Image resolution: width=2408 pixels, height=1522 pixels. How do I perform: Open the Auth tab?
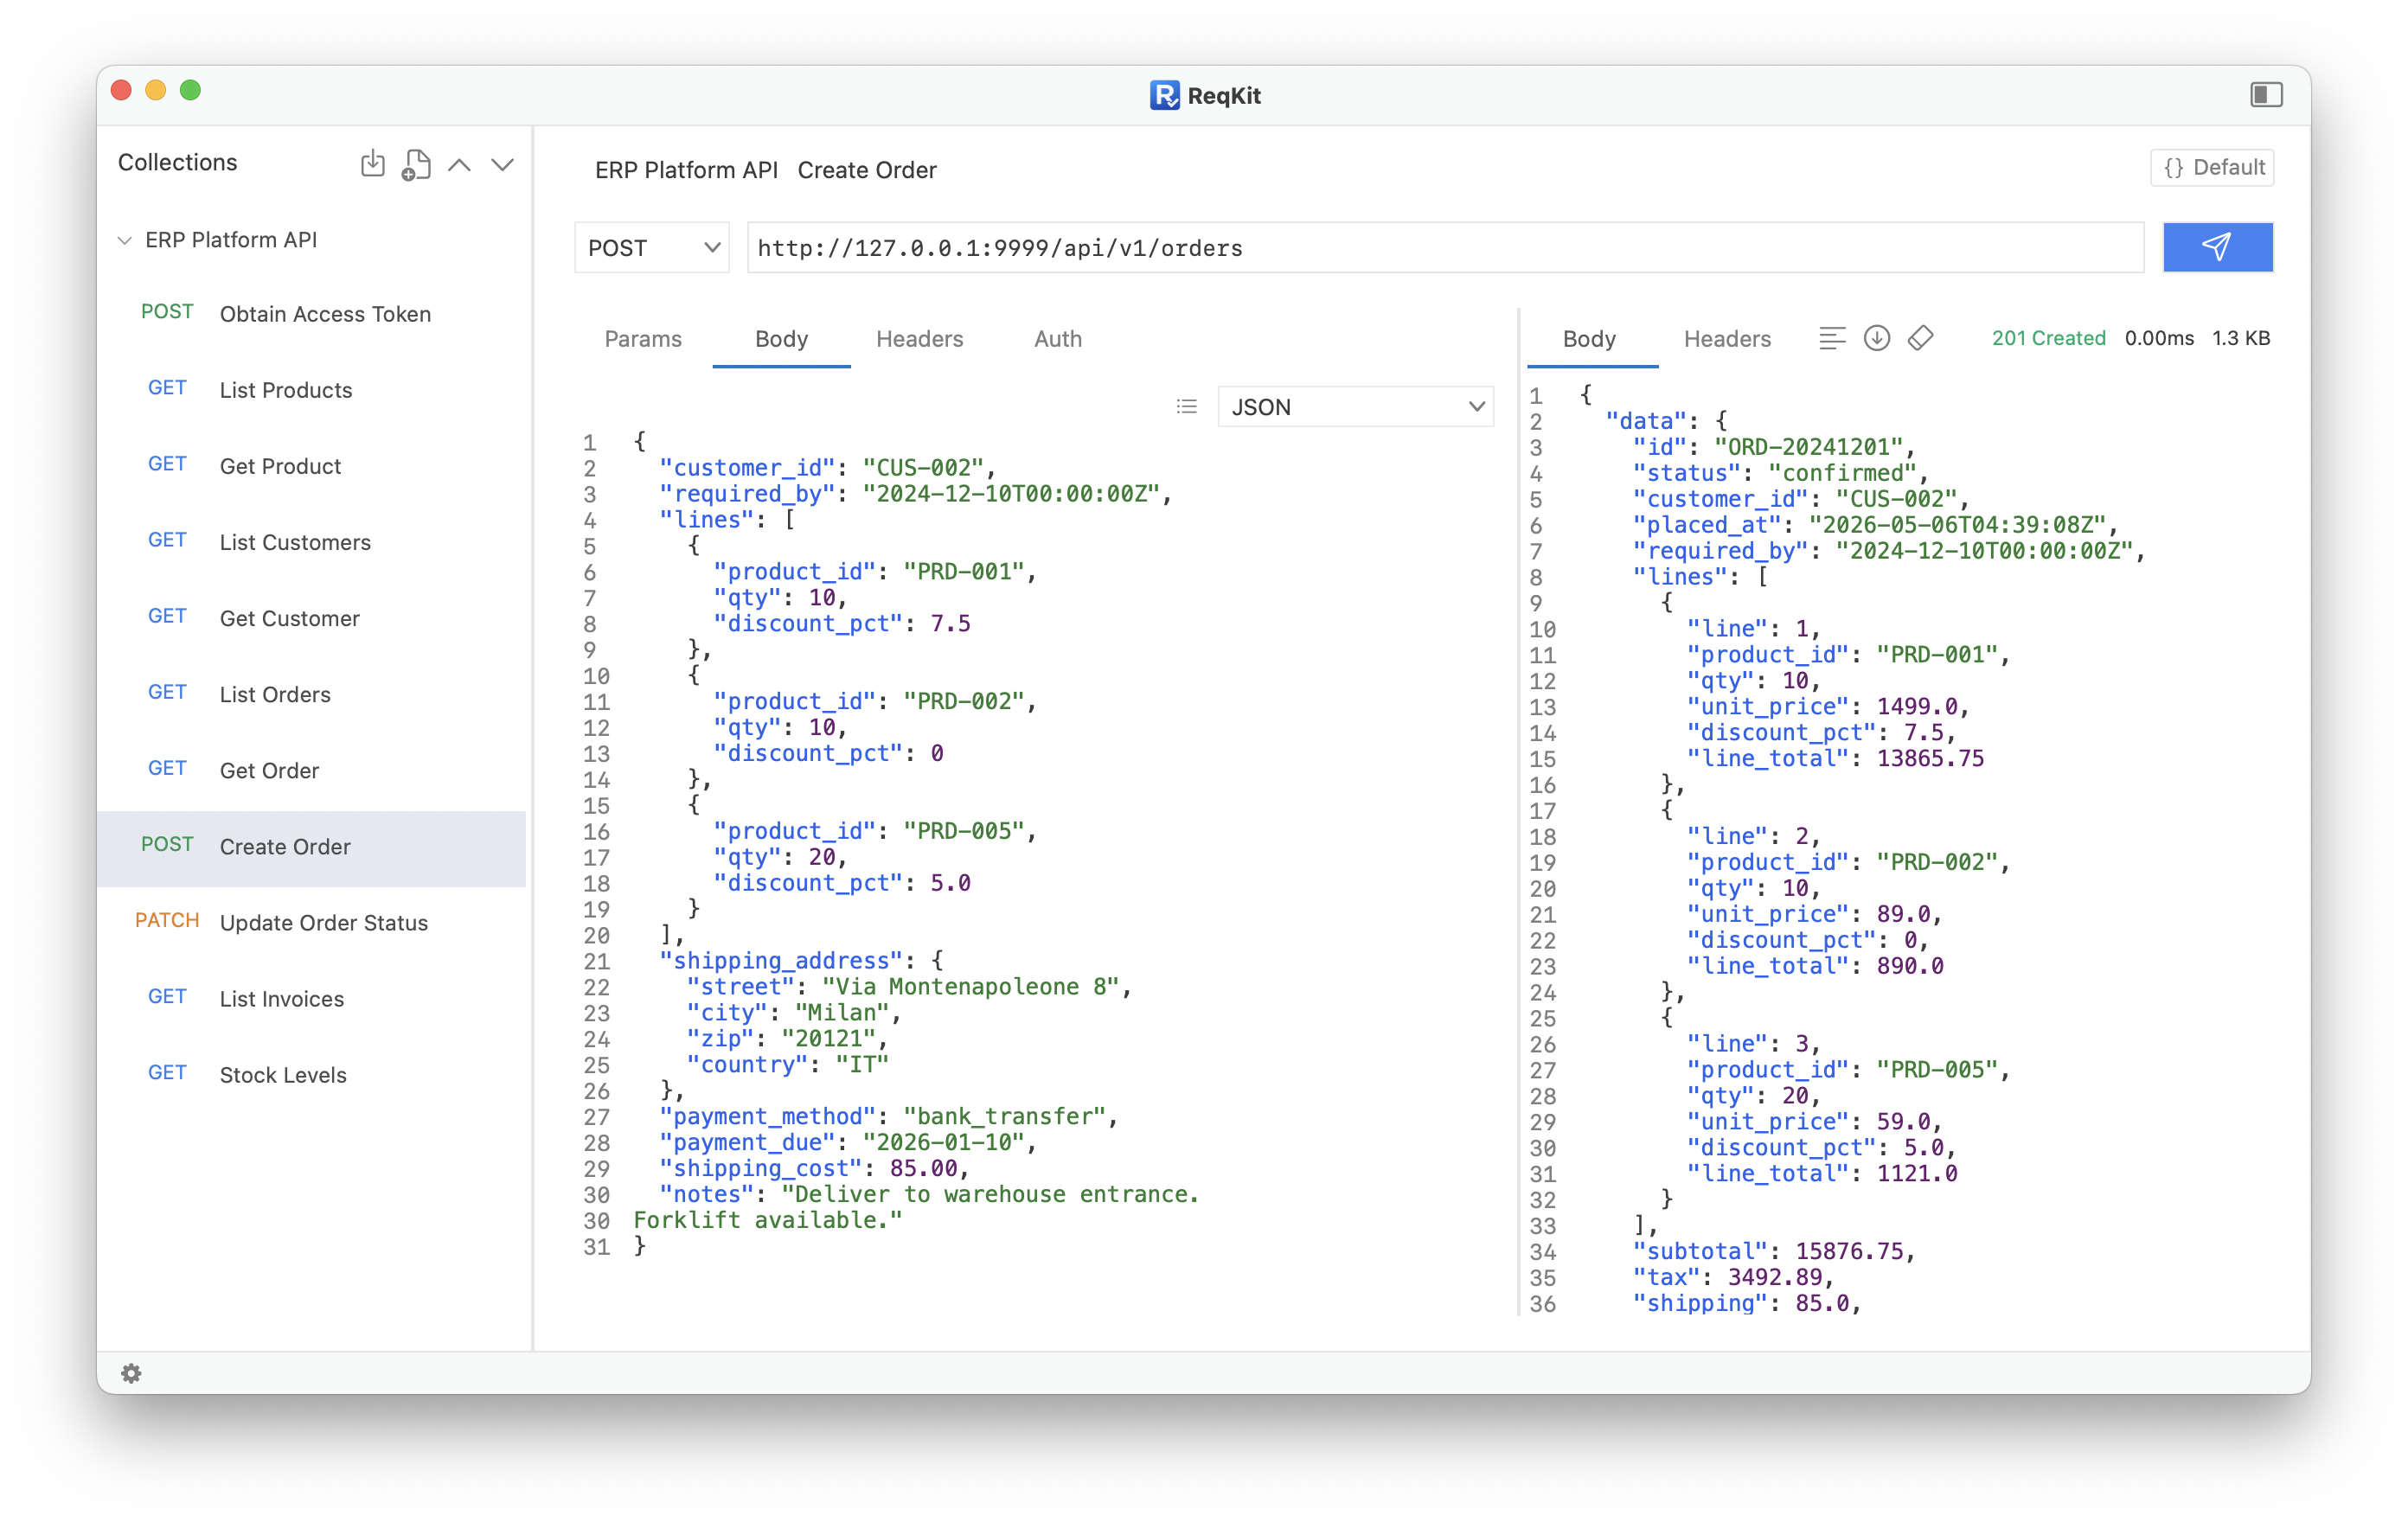1058,339
